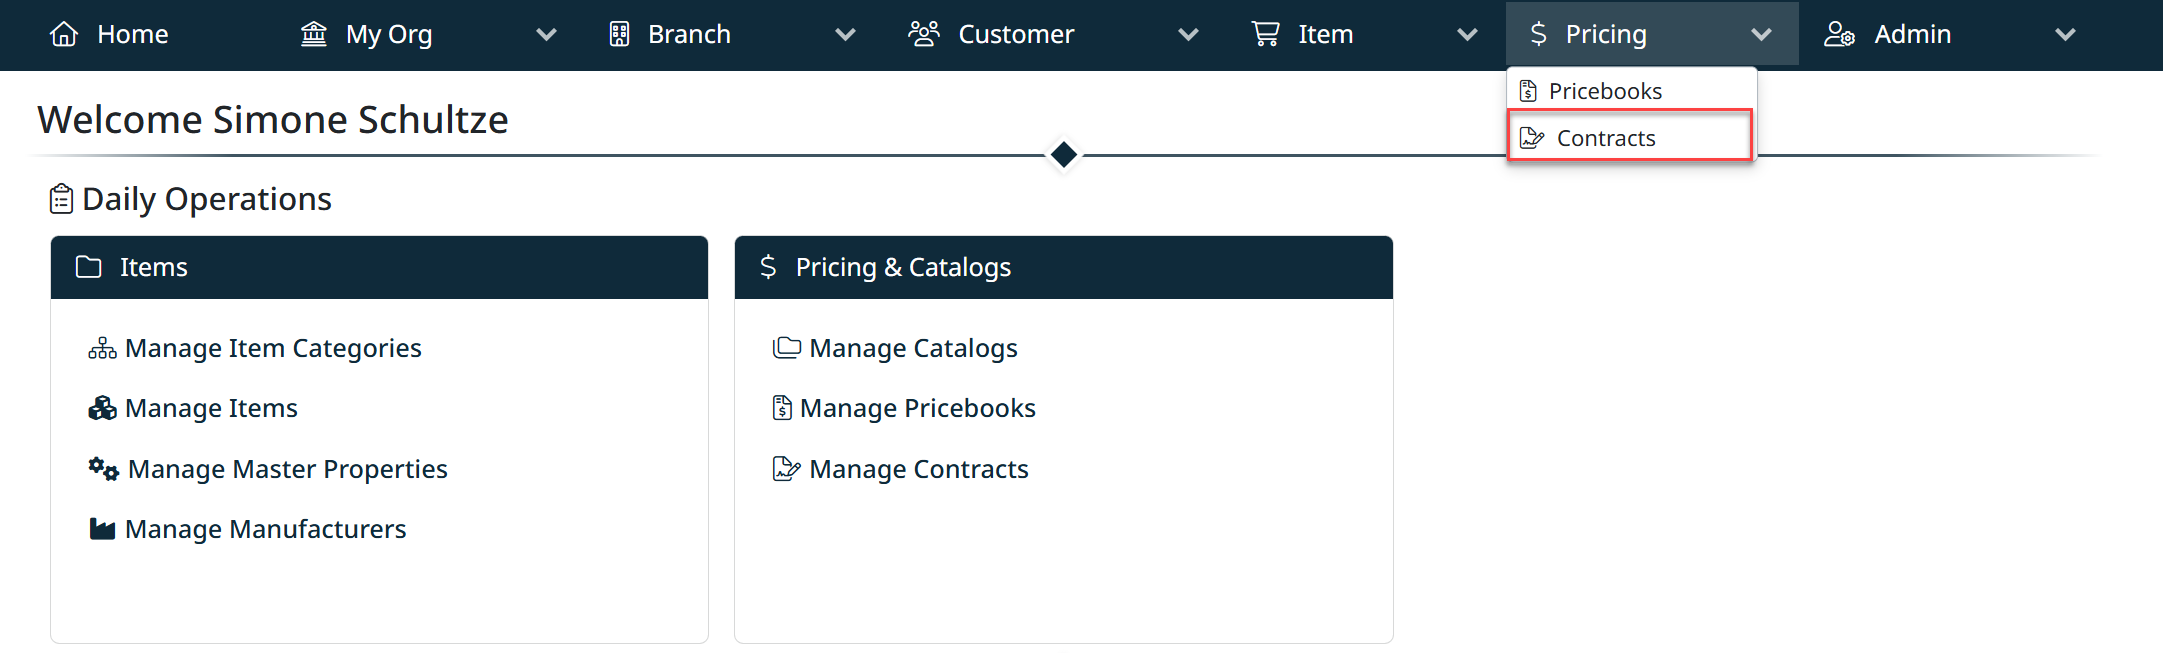2163x653 pixels.
Task: Click the Home house icon
Action: tap(64, 35)
